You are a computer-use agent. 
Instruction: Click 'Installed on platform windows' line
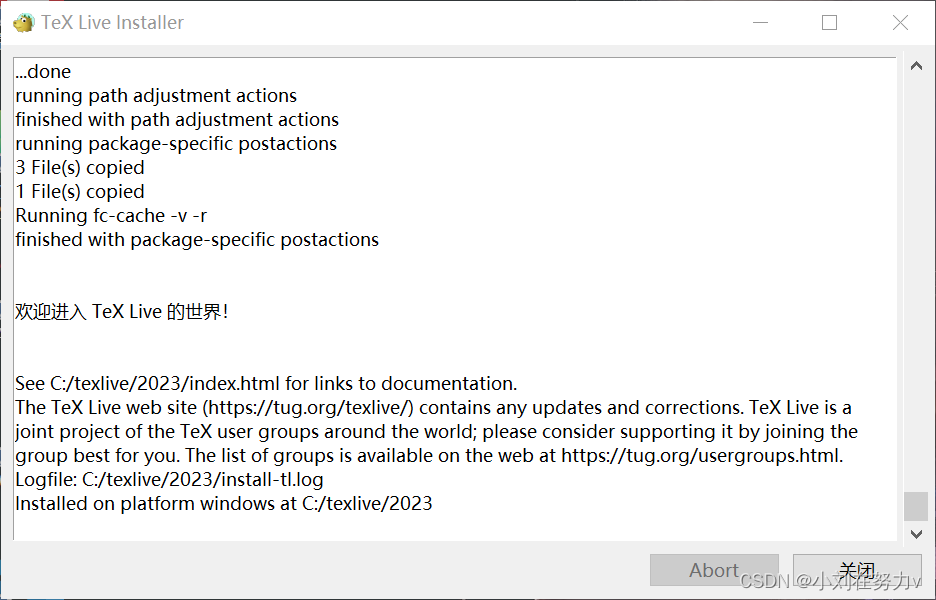[x=223, y=503]
